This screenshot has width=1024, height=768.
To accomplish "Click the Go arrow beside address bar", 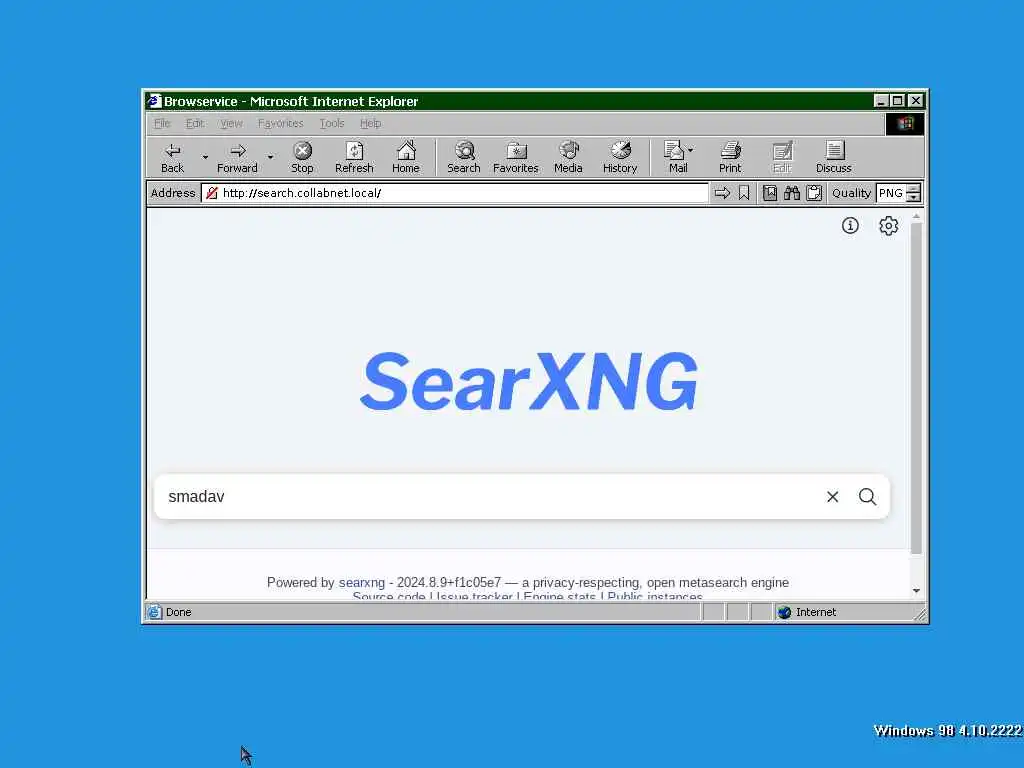I will coord(722,193).
